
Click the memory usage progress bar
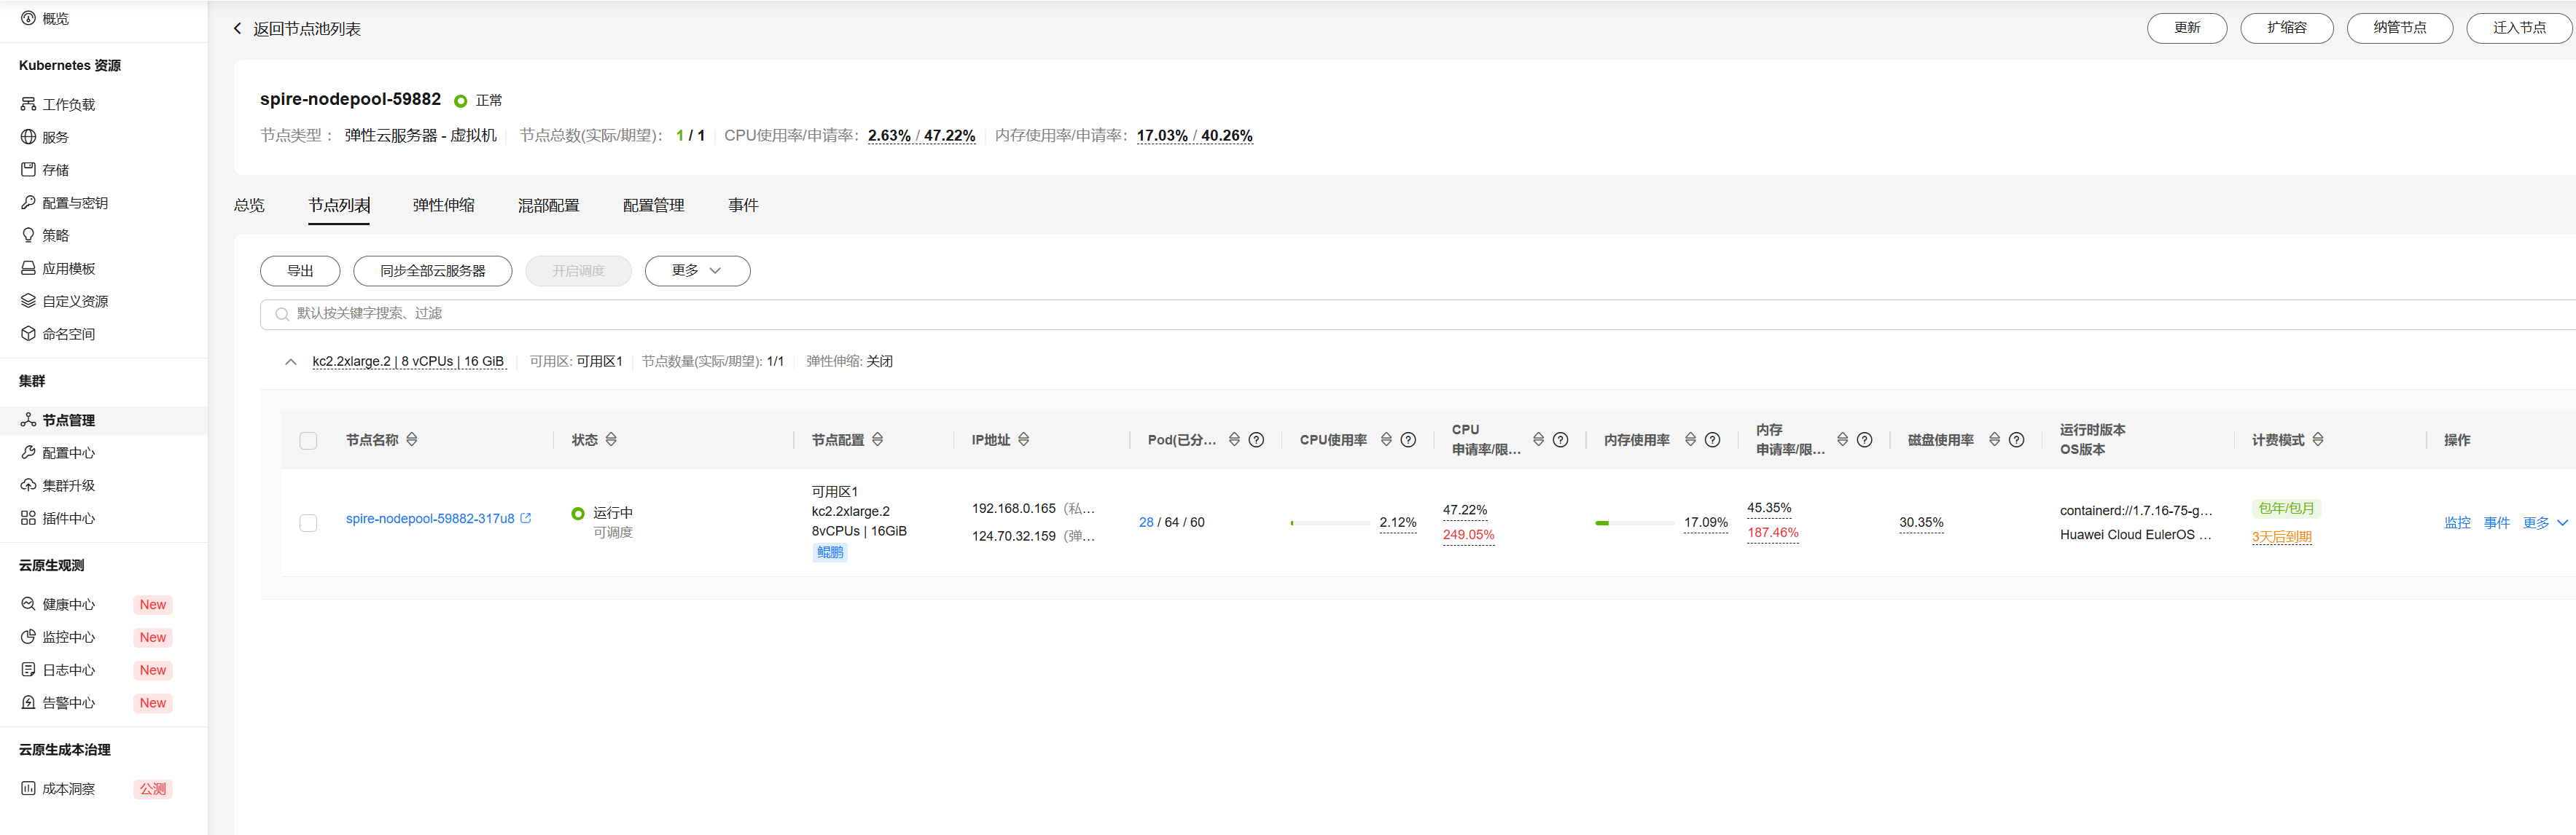1633,523
